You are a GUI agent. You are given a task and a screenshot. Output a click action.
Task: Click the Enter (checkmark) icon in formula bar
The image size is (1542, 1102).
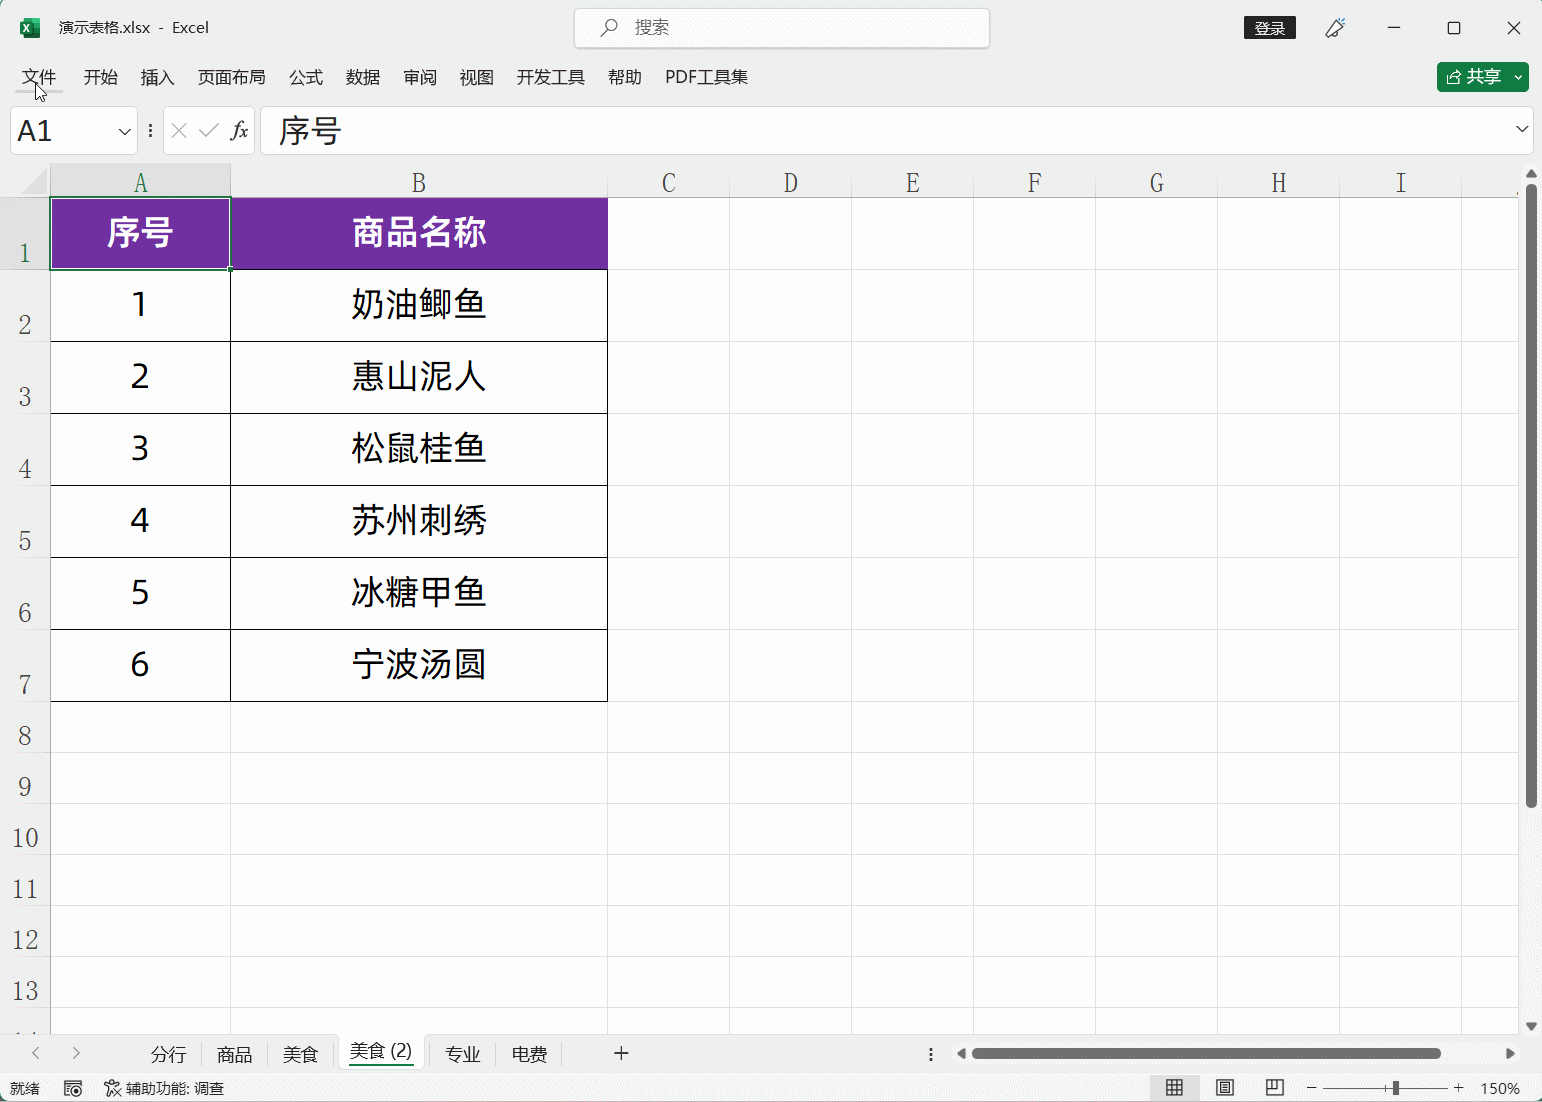click(x=208, y=130)
